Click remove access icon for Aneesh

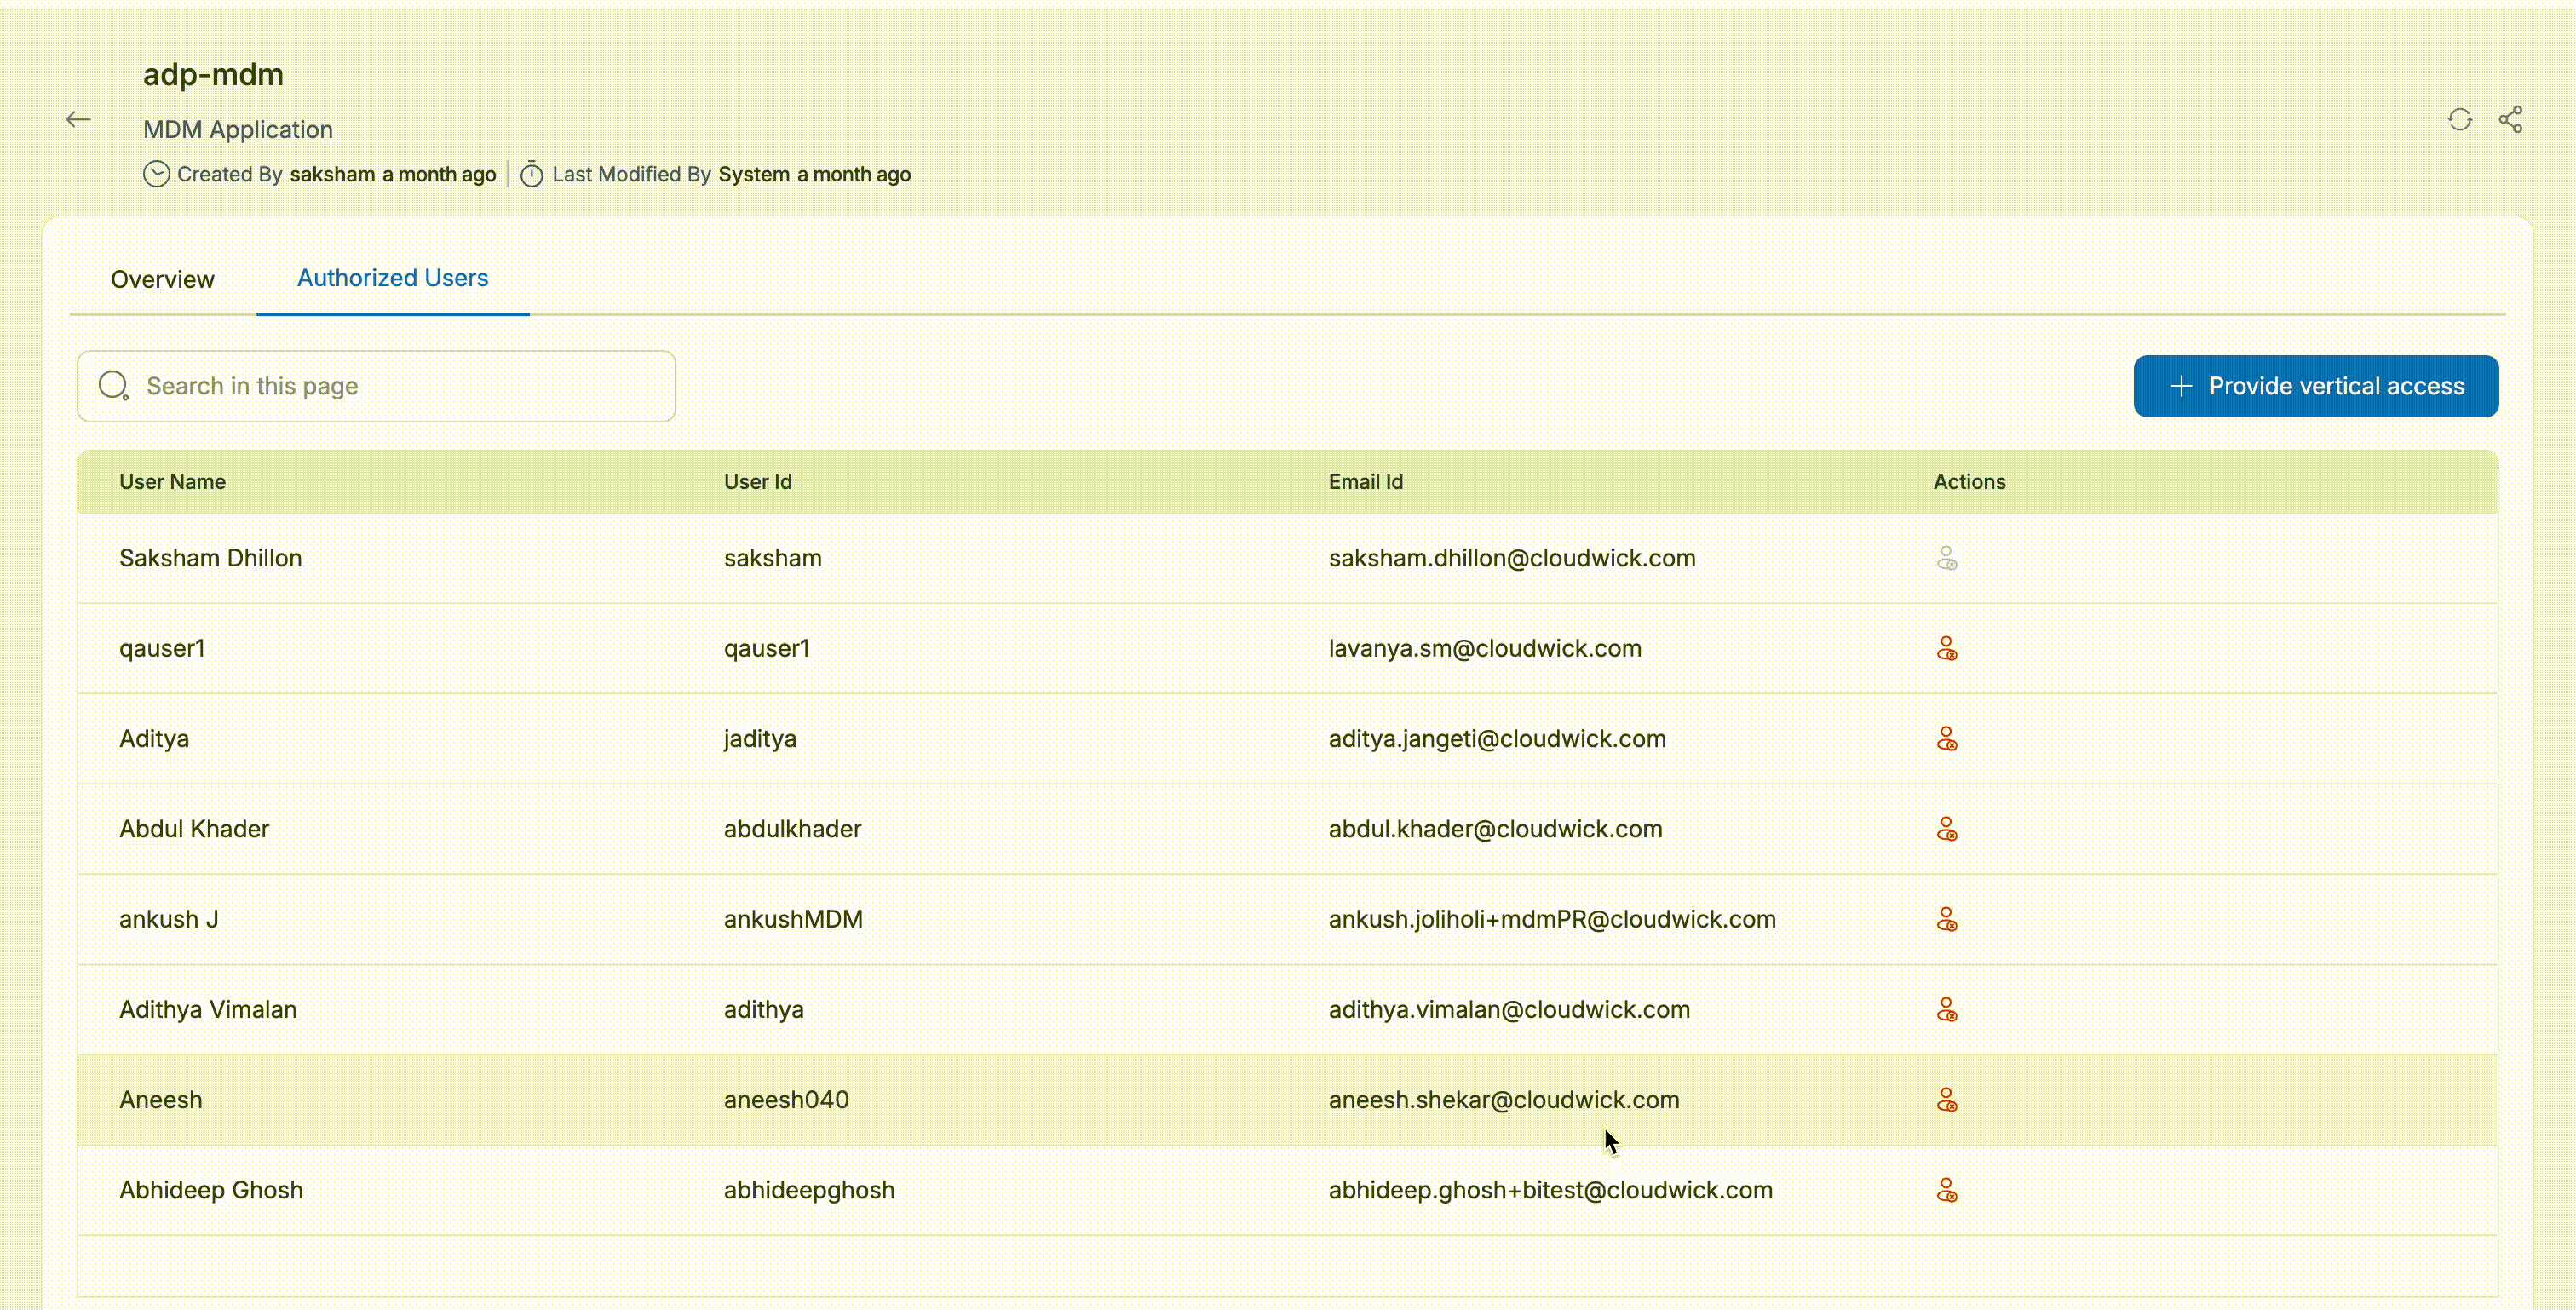click(x=1946, y=1100)
